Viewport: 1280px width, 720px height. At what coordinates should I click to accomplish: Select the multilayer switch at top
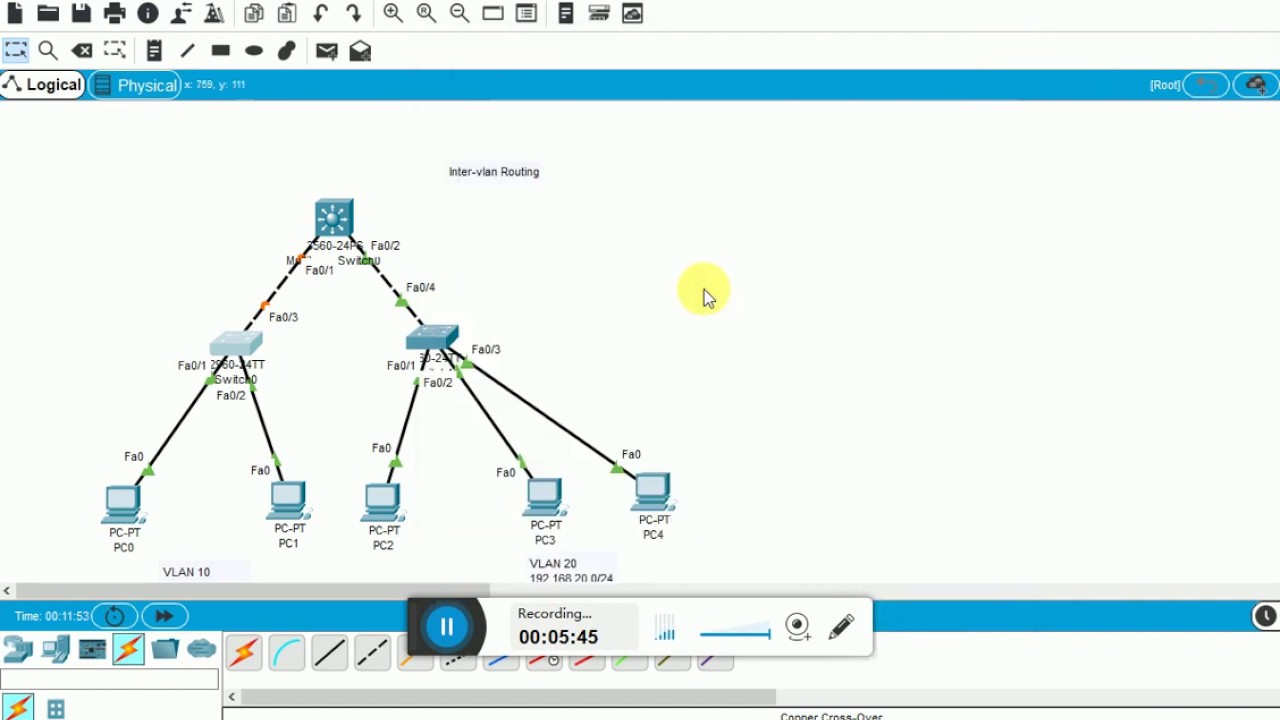(334, 218)
